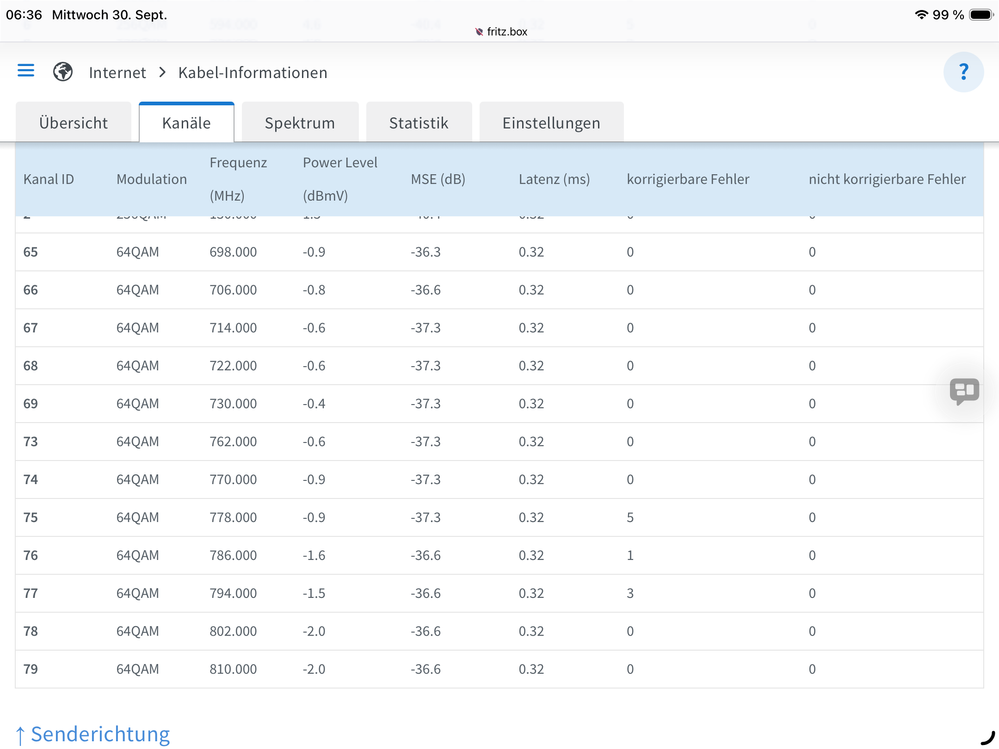Select Kanal ID 65 cell

tap(31, 252)
